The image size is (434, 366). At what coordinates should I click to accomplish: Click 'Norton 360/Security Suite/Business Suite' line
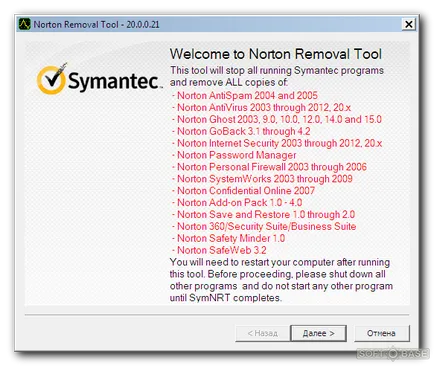(x=264, y=227)
